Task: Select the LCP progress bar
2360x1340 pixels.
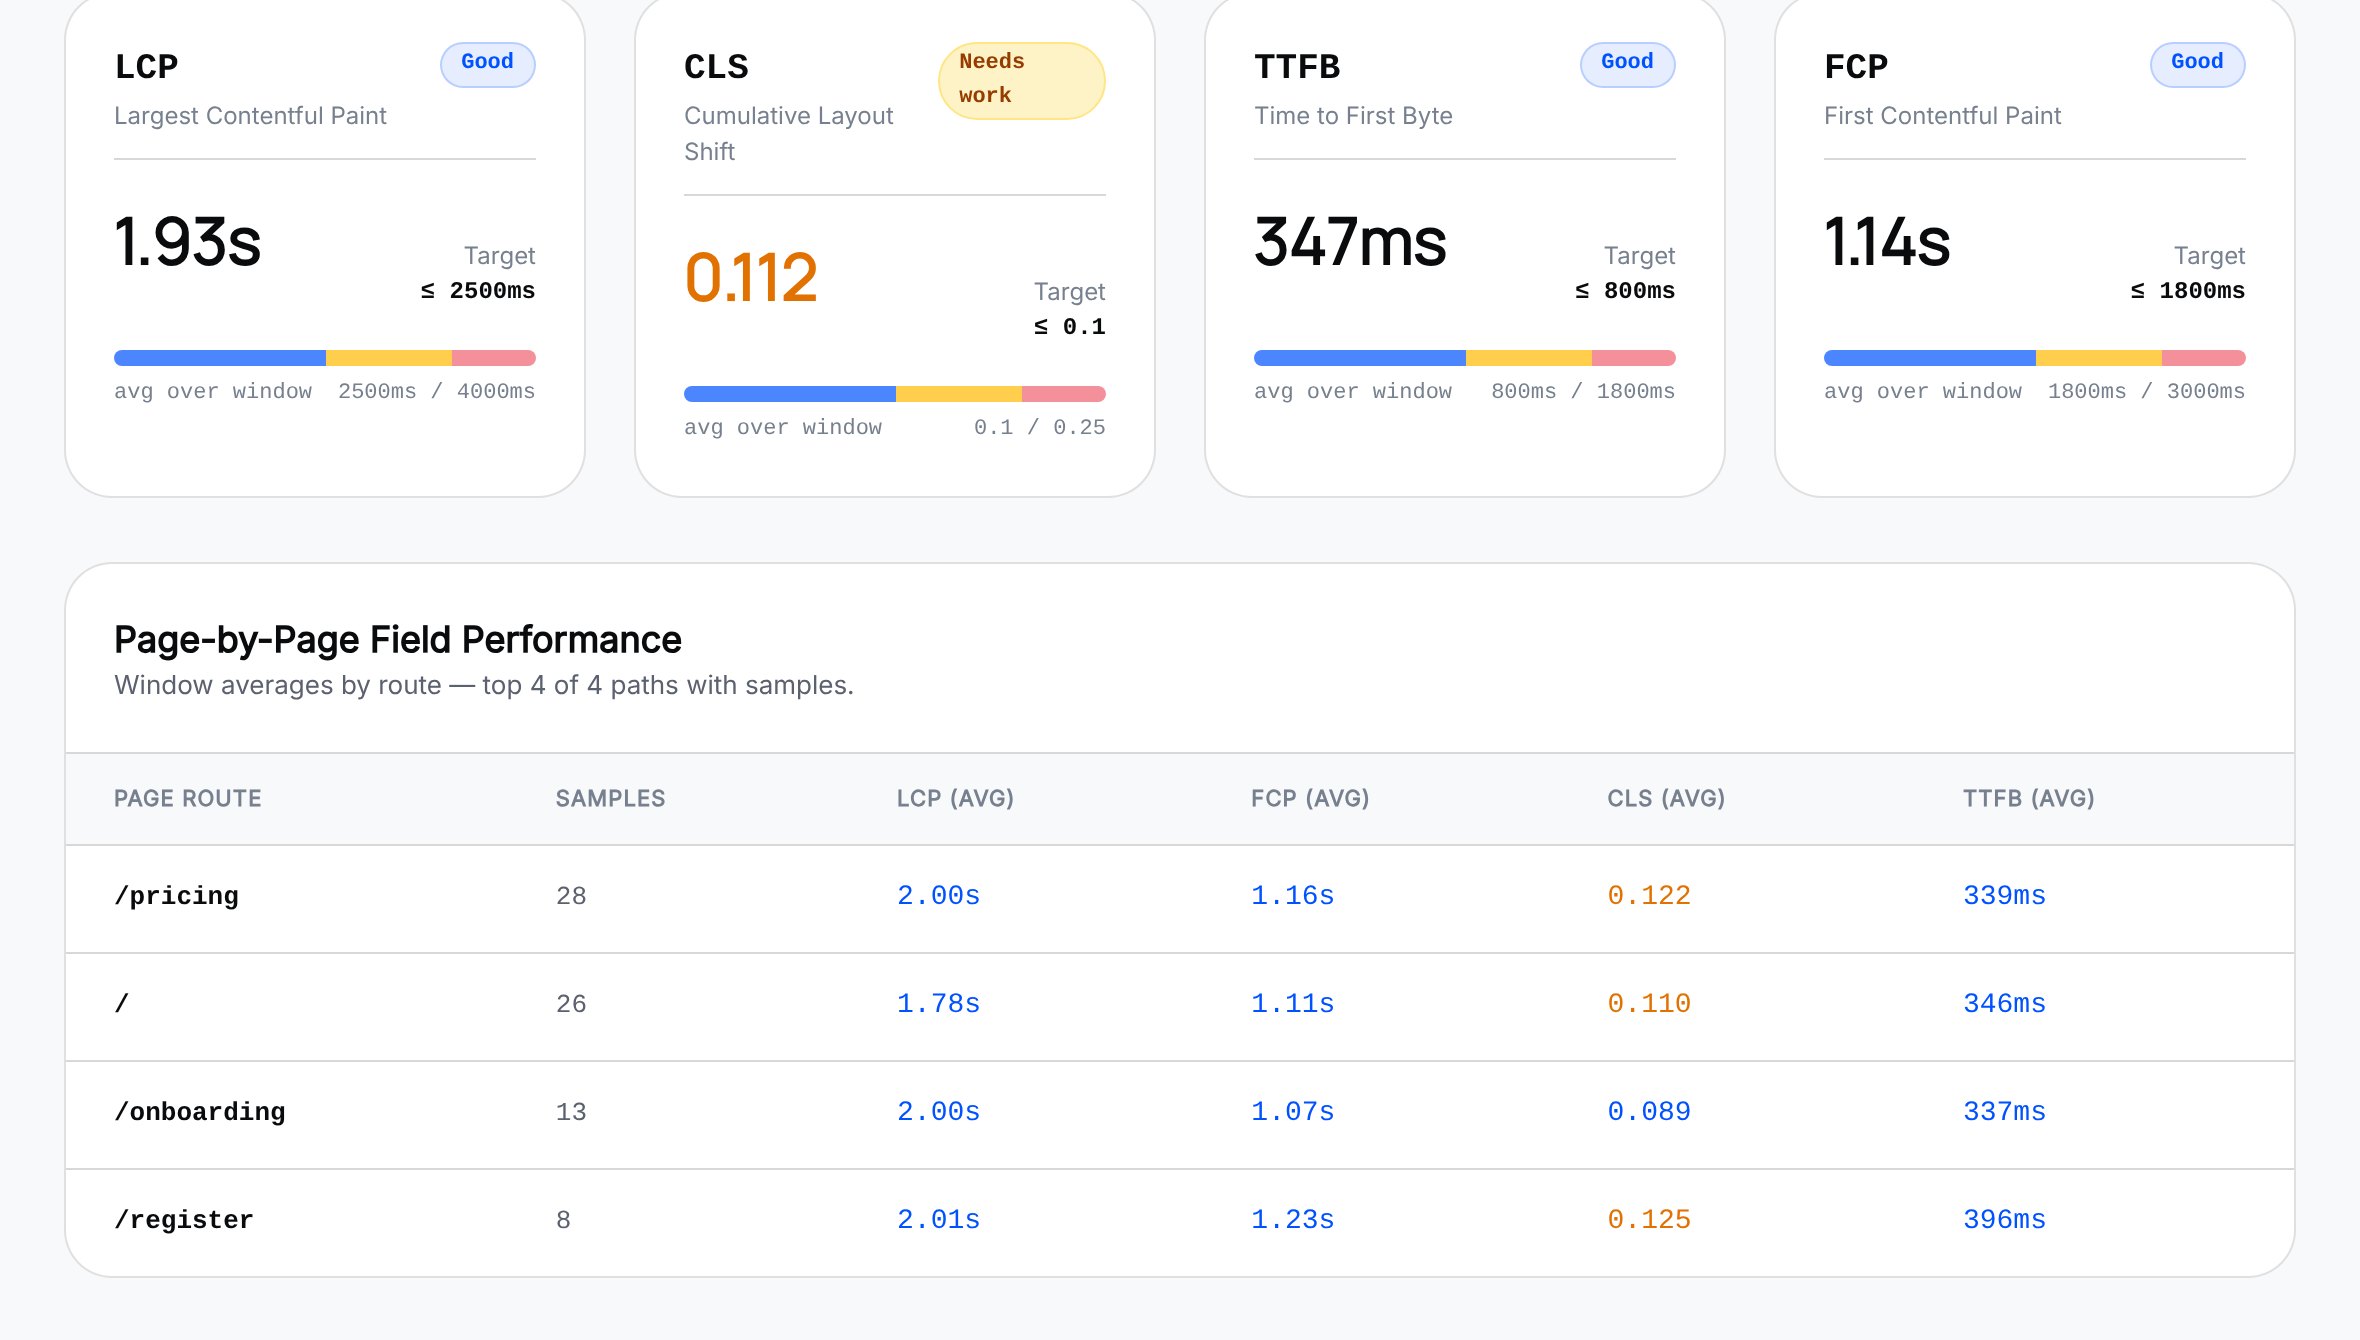Action: click(325, 358)
